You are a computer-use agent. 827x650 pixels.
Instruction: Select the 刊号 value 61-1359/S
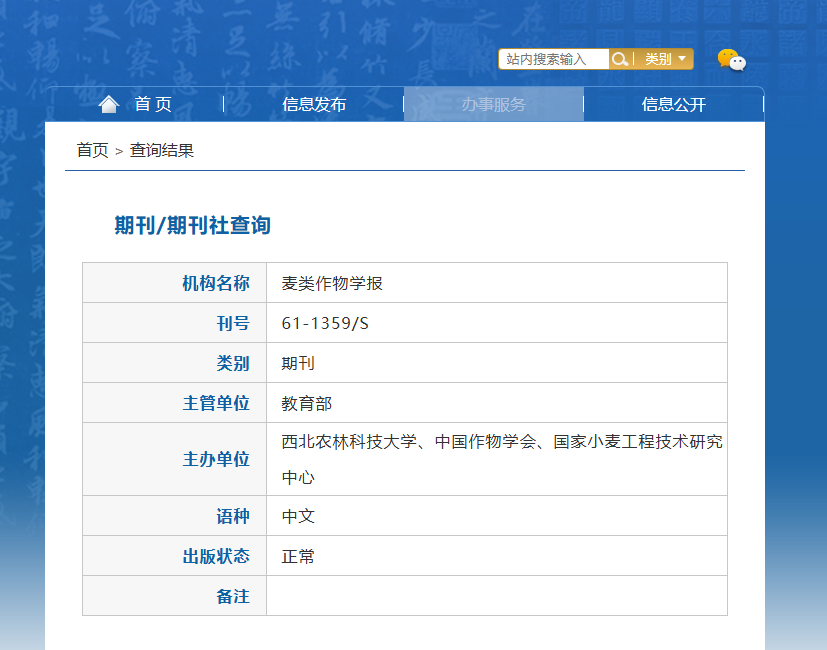[325, 323]
